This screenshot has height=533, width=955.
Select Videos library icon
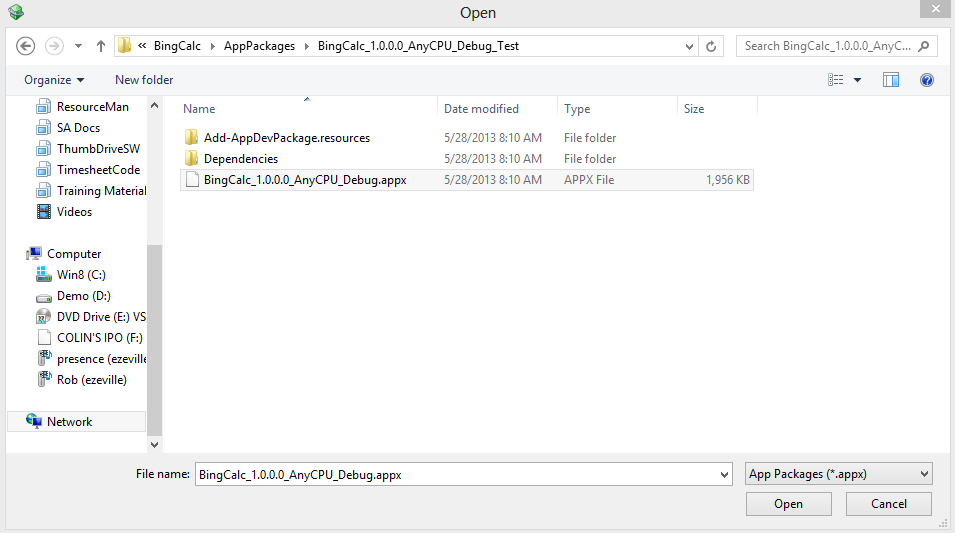click(x=43, y=211)
